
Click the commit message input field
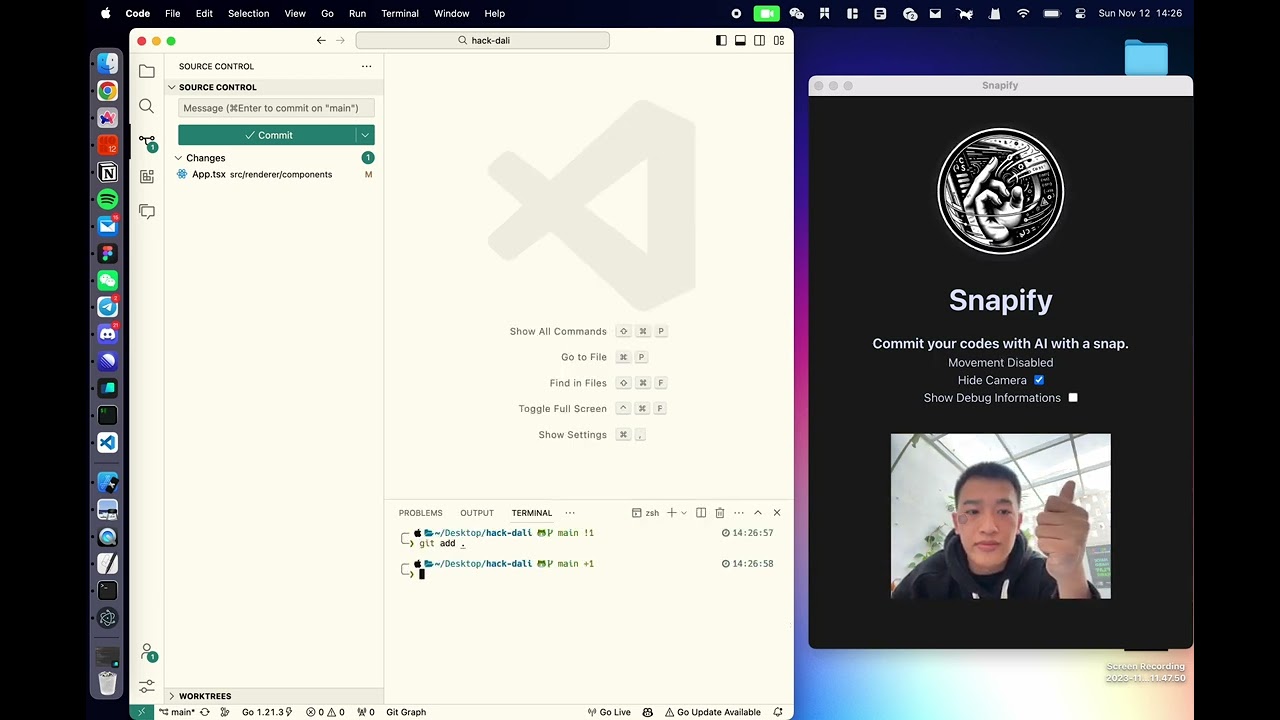(276, 108)
